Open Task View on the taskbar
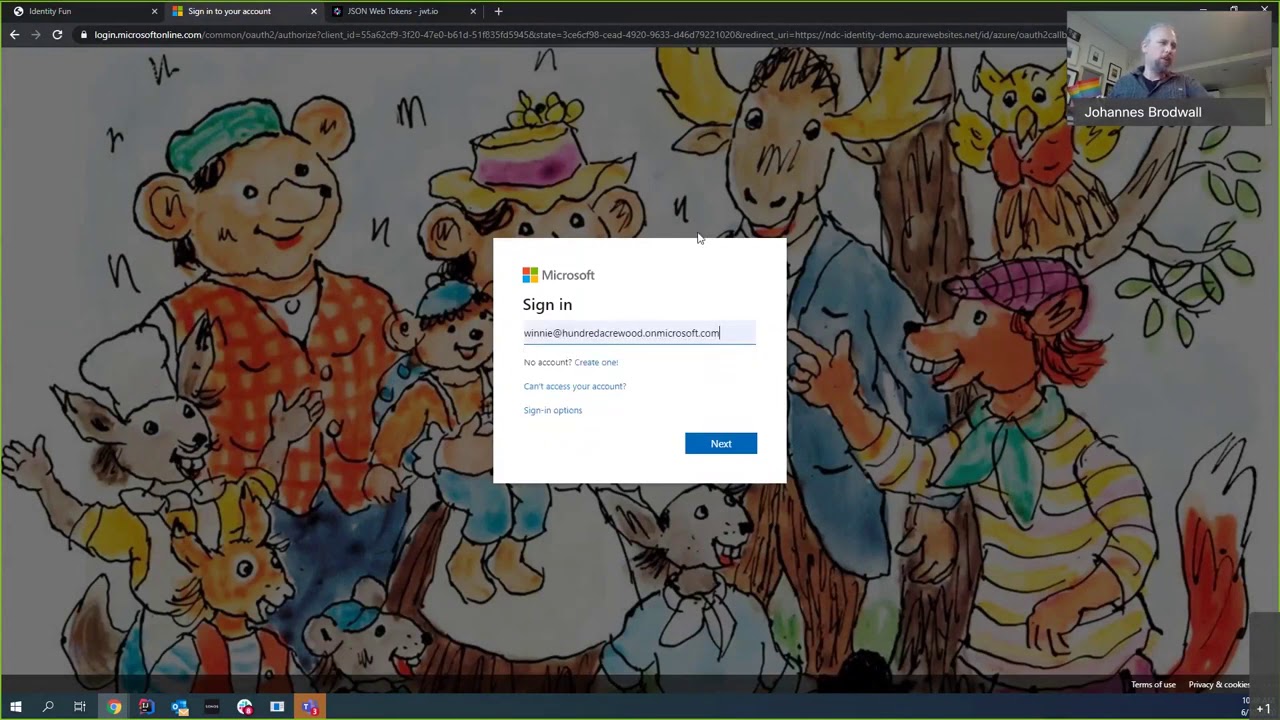1280x720 pixels. coord(80,707)
